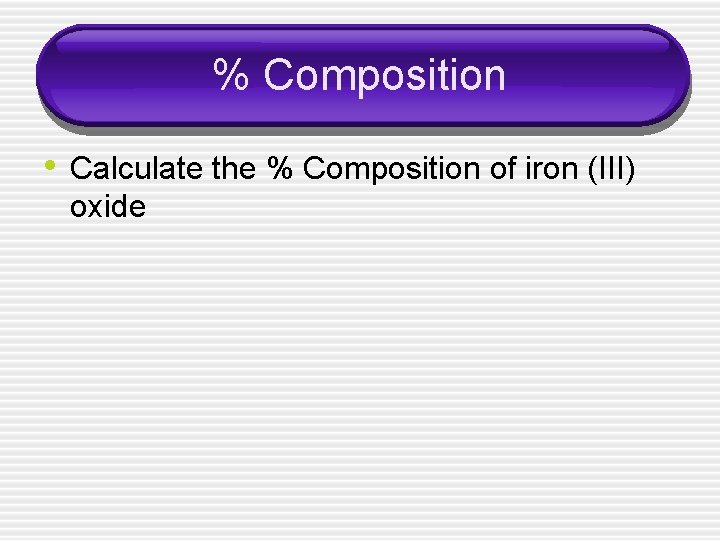Click the closing parenthesis after 'III'
The height and width of the screenshot is (540, 720).
pos(630,169)
